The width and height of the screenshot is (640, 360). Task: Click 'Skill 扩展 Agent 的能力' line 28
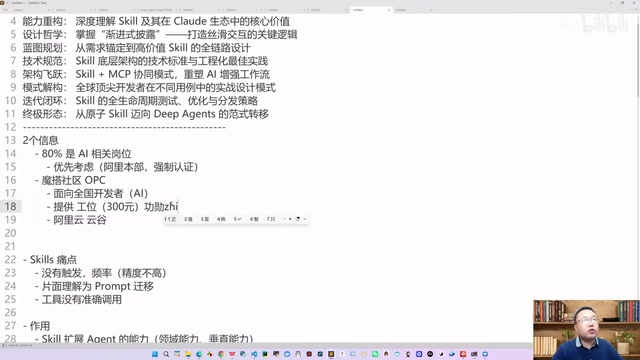tap(95, 339)
